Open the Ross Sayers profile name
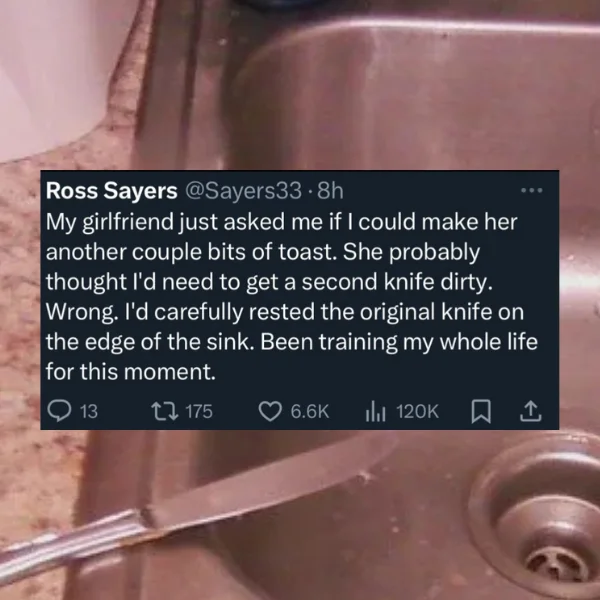Viewport: 600px width, 600px height. [x=112, y=191]
